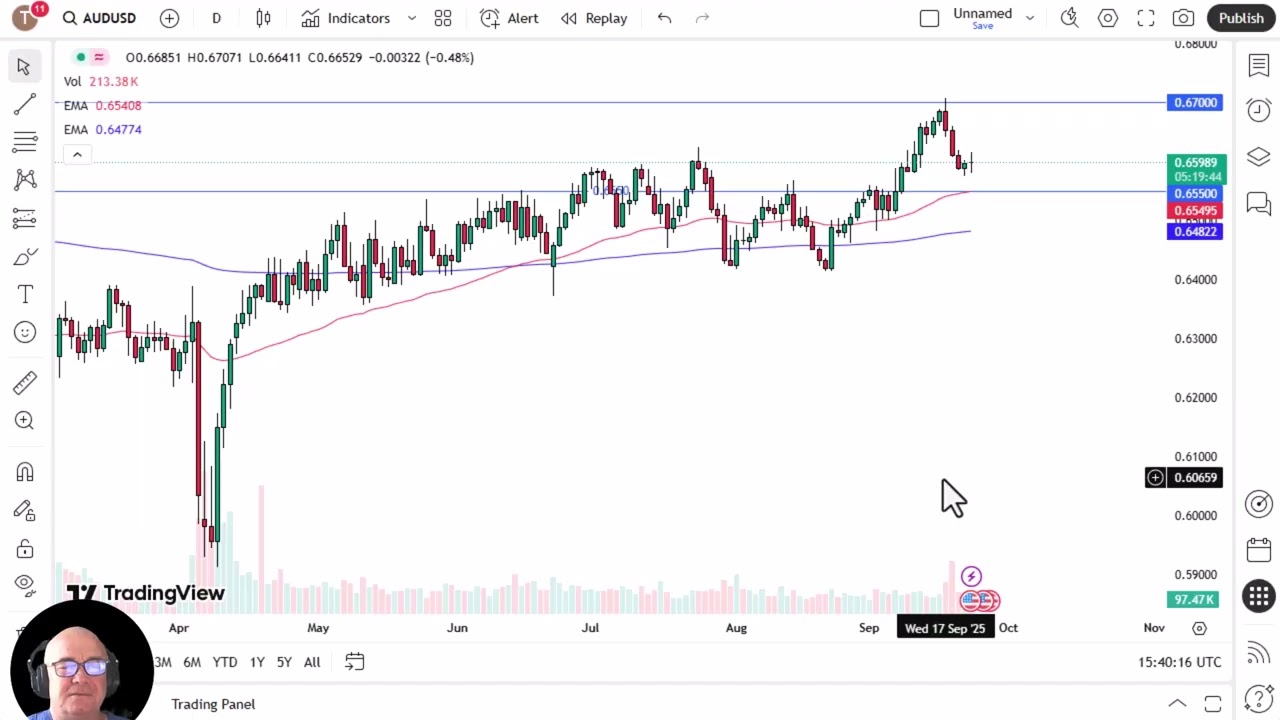Toggle magnet mode for drawings
The image size is (1280, 720).
[x=25, y=472]
